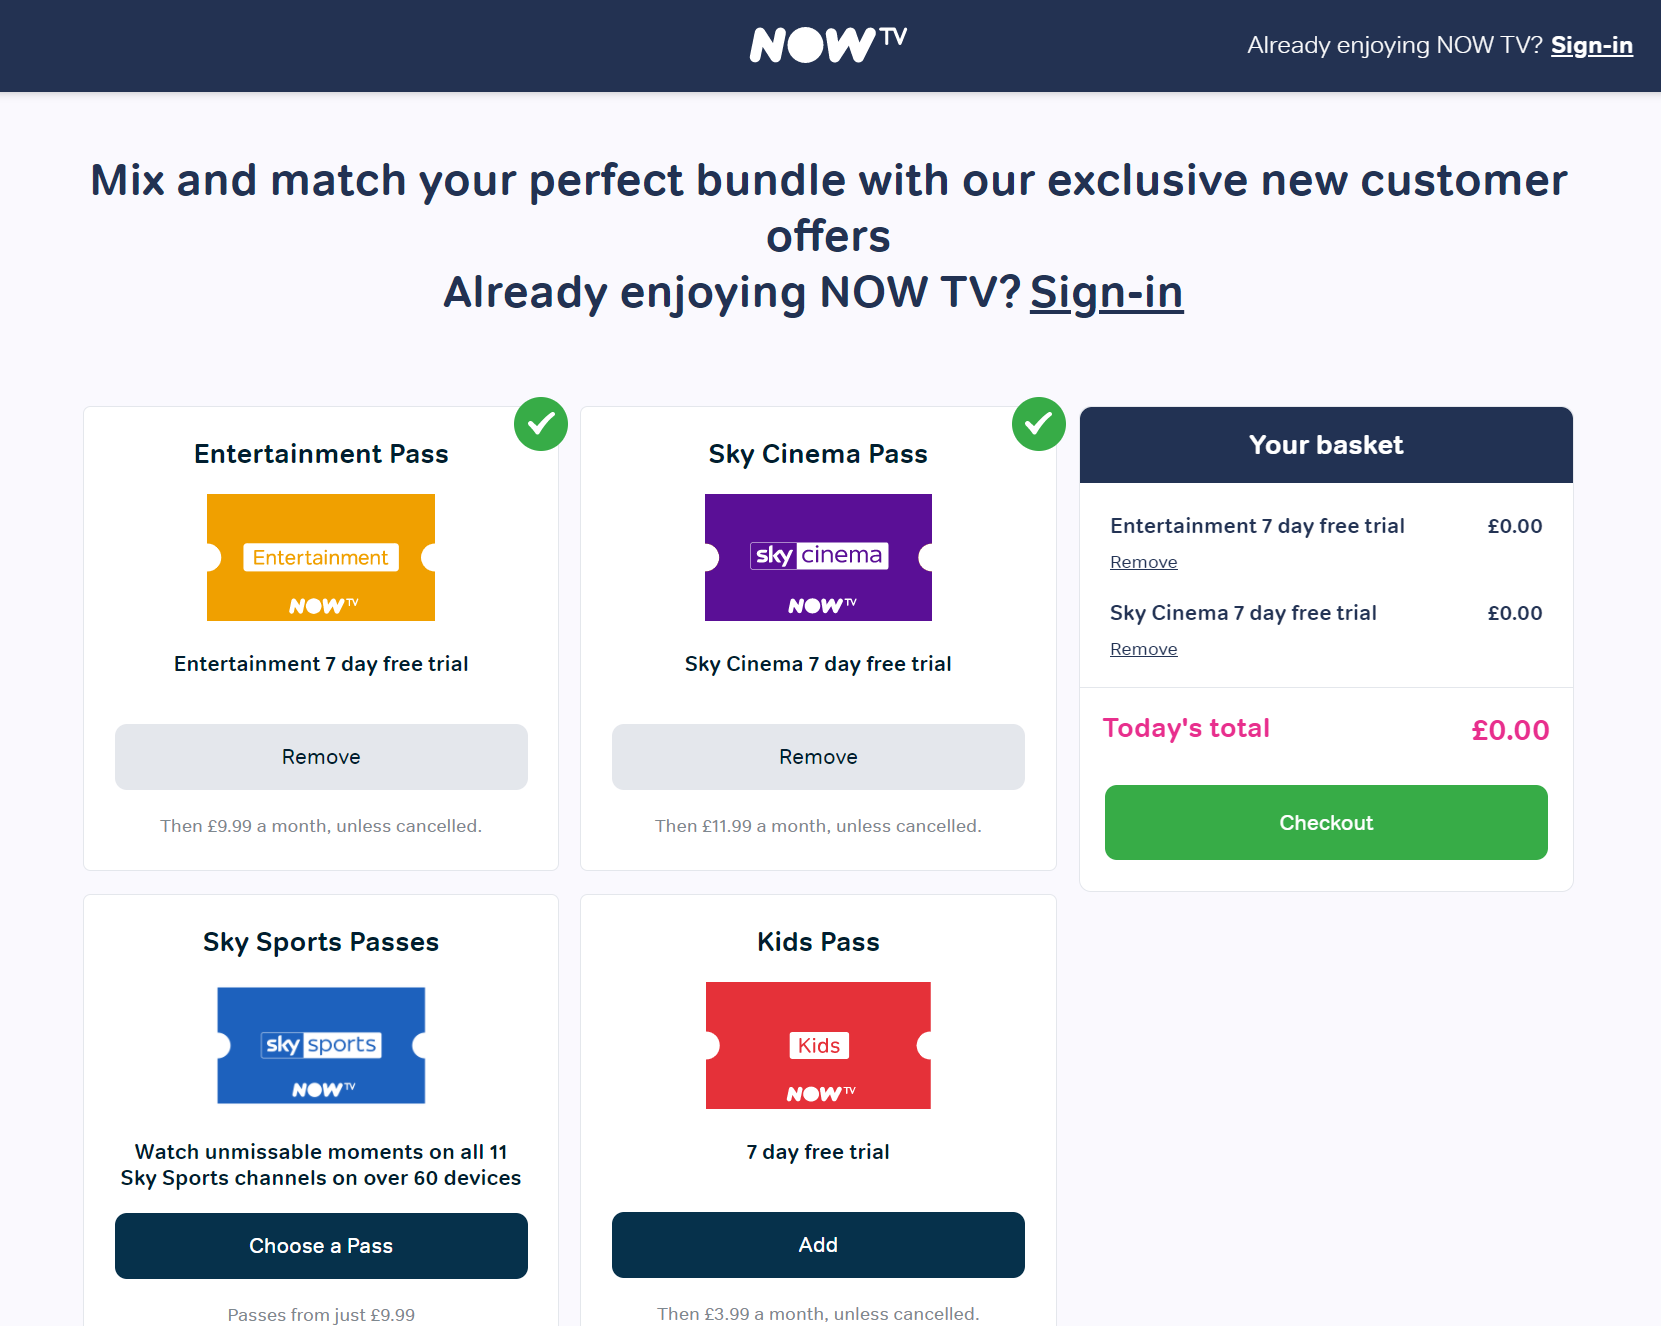Viewport: 1661px width, 1326px height.
Task: Toggle the green checkmark on Sky Cinema Pass
Action: click(x=1038, y=424)
